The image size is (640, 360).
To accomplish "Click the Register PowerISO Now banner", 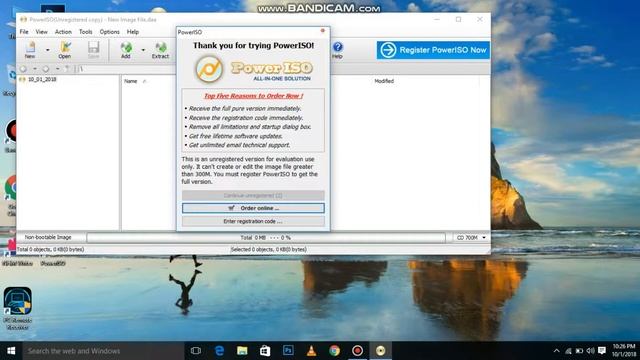I will [433, 50].
